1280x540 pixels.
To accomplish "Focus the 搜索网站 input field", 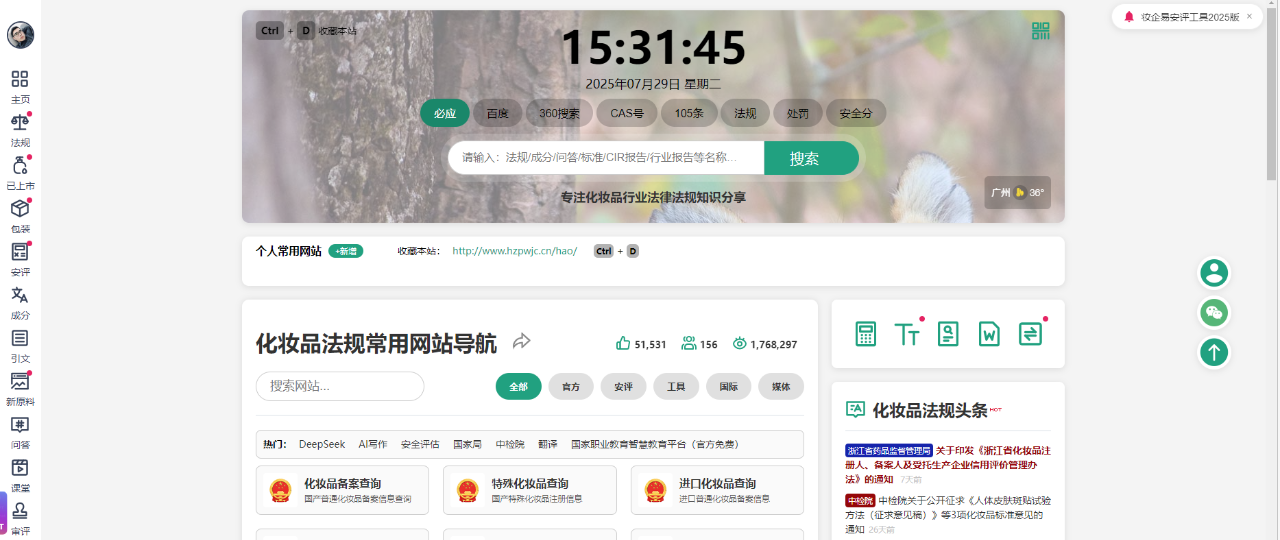I will 340,386.
